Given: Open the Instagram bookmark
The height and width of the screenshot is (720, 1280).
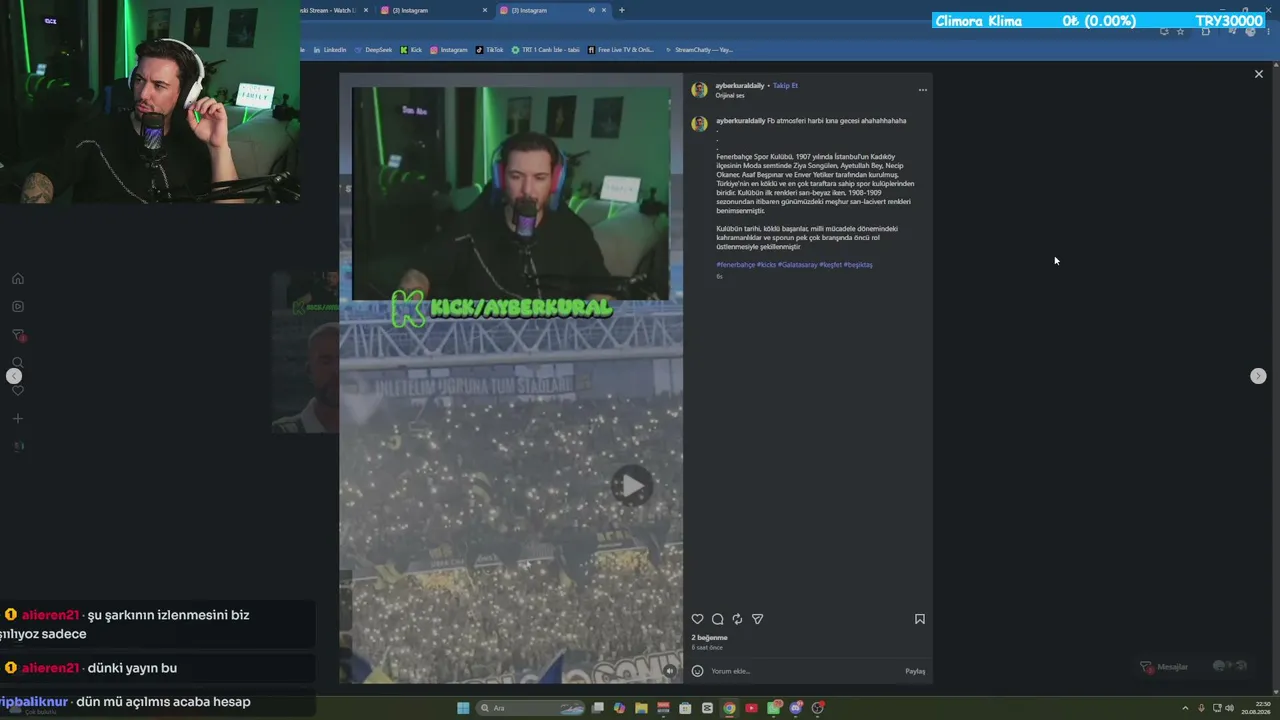Looking at the screenshot, I should (x=449, y=50).
